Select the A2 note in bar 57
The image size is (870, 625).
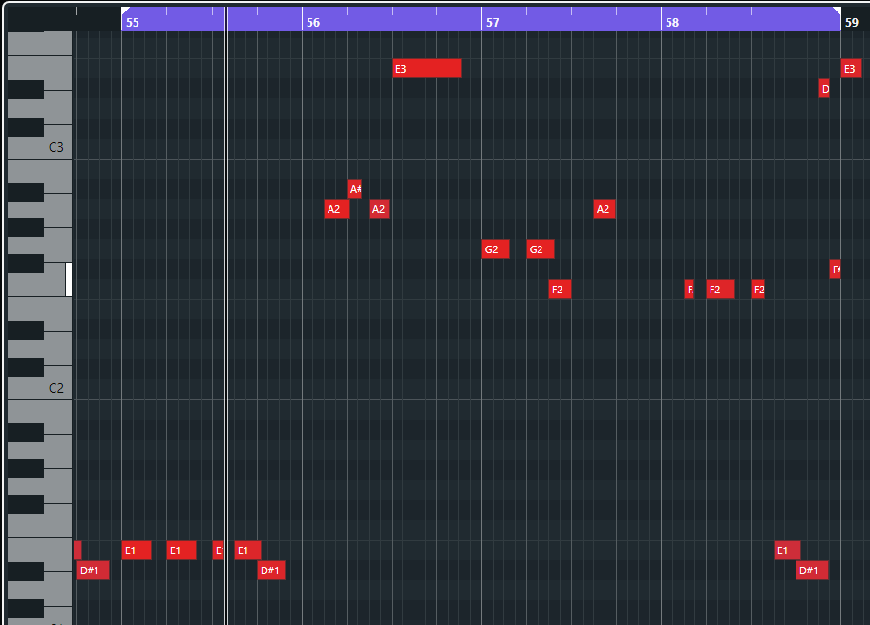tap(604, 209)
